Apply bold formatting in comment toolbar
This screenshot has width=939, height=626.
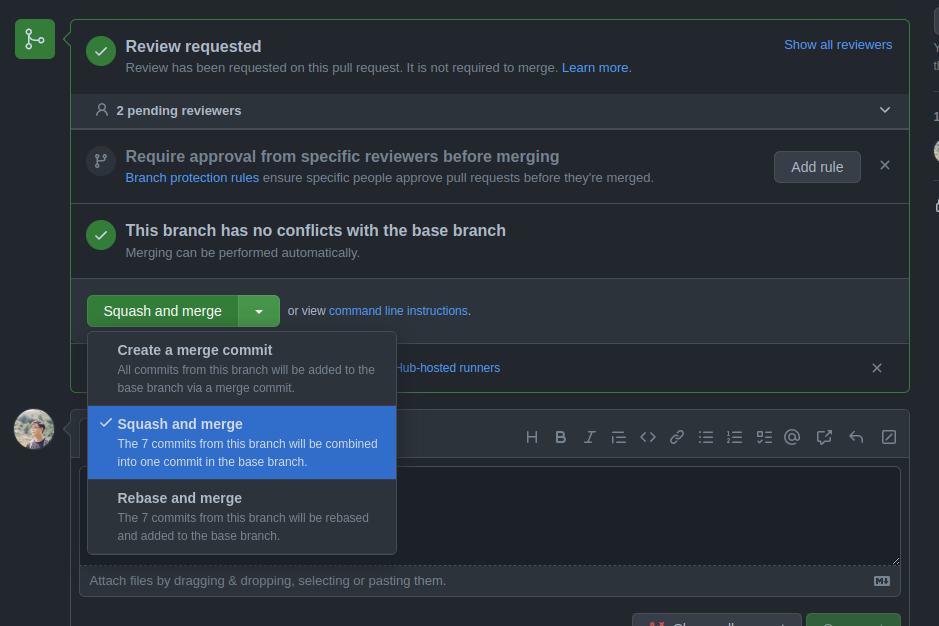(x=561, y=437)
